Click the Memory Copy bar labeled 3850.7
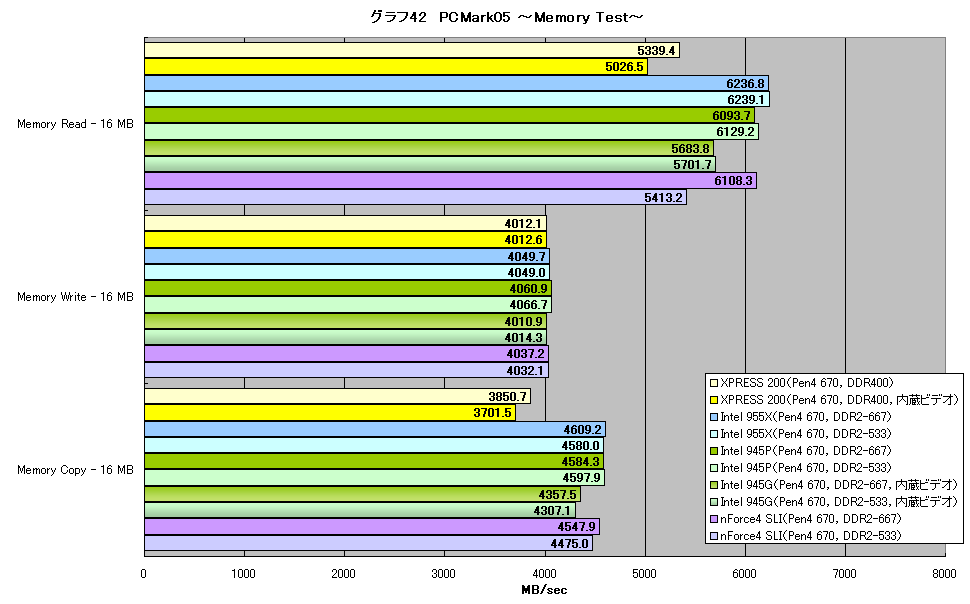This screenshot has height=604, width=970. [x=337, y=397]
